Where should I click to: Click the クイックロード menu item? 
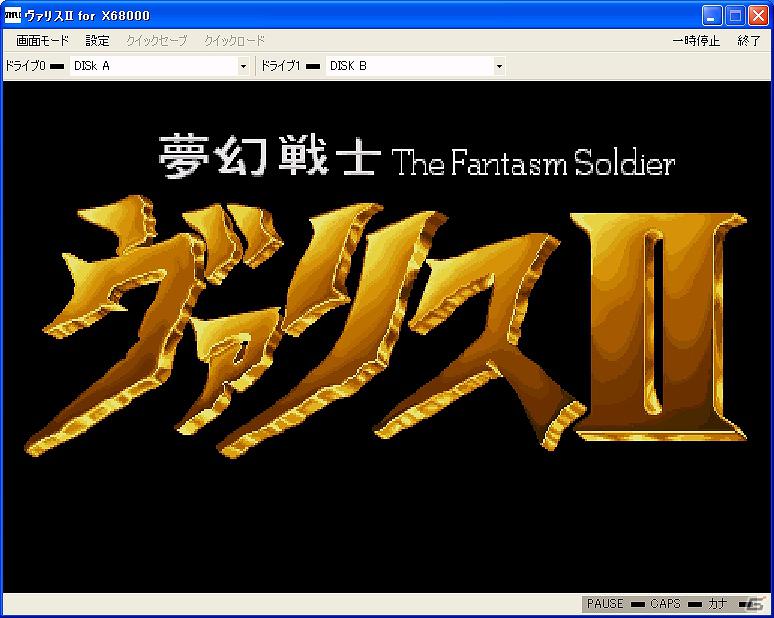coord(234,40)
